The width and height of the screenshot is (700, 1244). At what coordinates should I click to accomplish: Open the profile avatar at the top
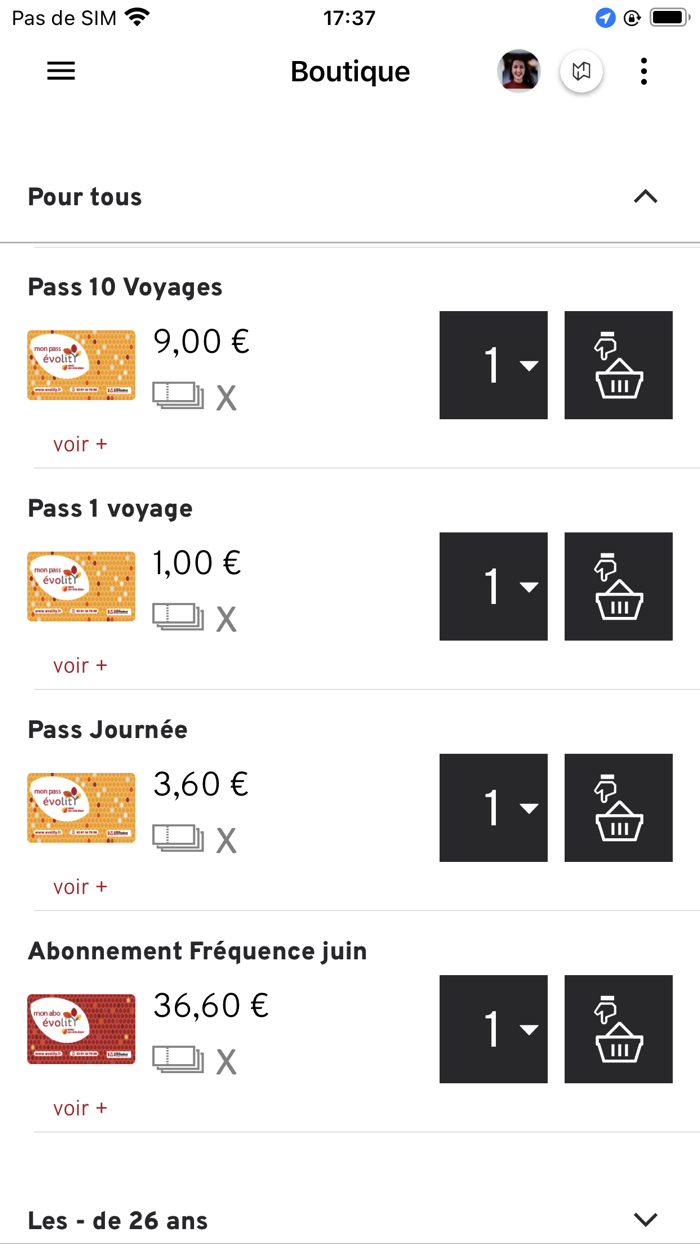[519, 70]
